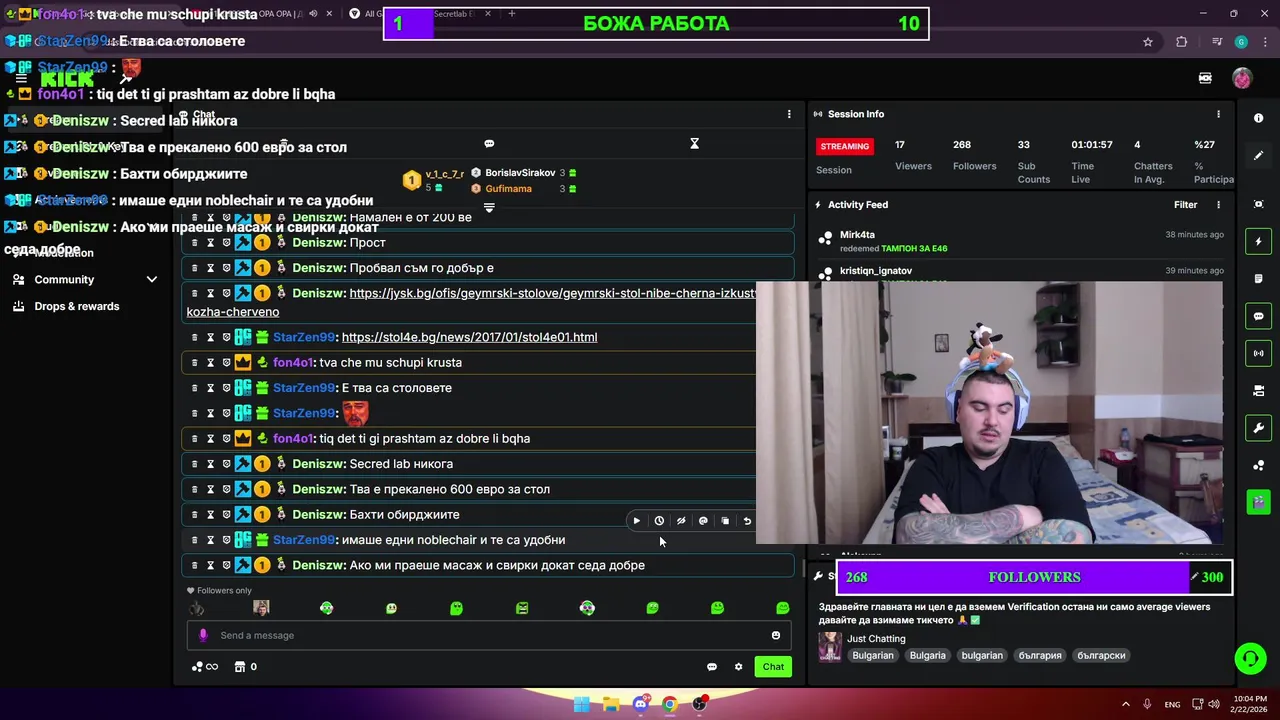Click the mention icon in message hover toolbar

click(x=703, y=521)
